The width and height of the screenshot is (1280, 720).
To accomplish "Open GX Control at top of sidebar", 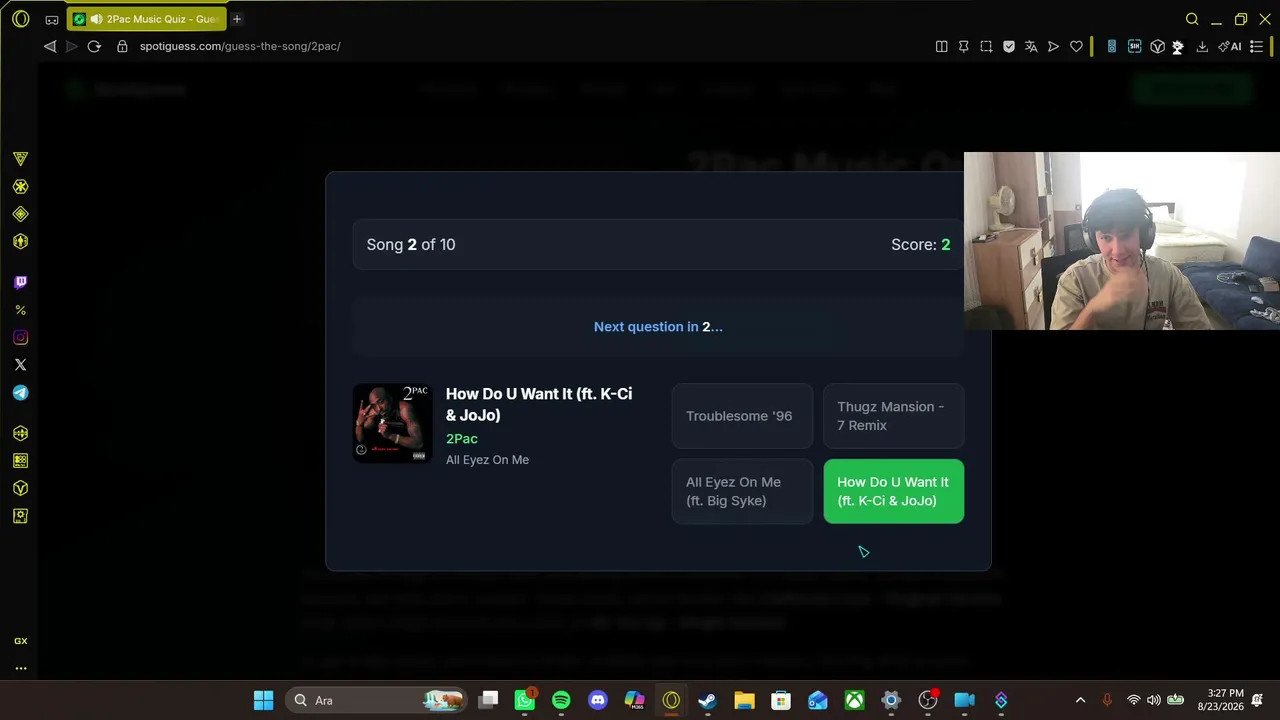I will pyautogui.click(x=20, y=159).
